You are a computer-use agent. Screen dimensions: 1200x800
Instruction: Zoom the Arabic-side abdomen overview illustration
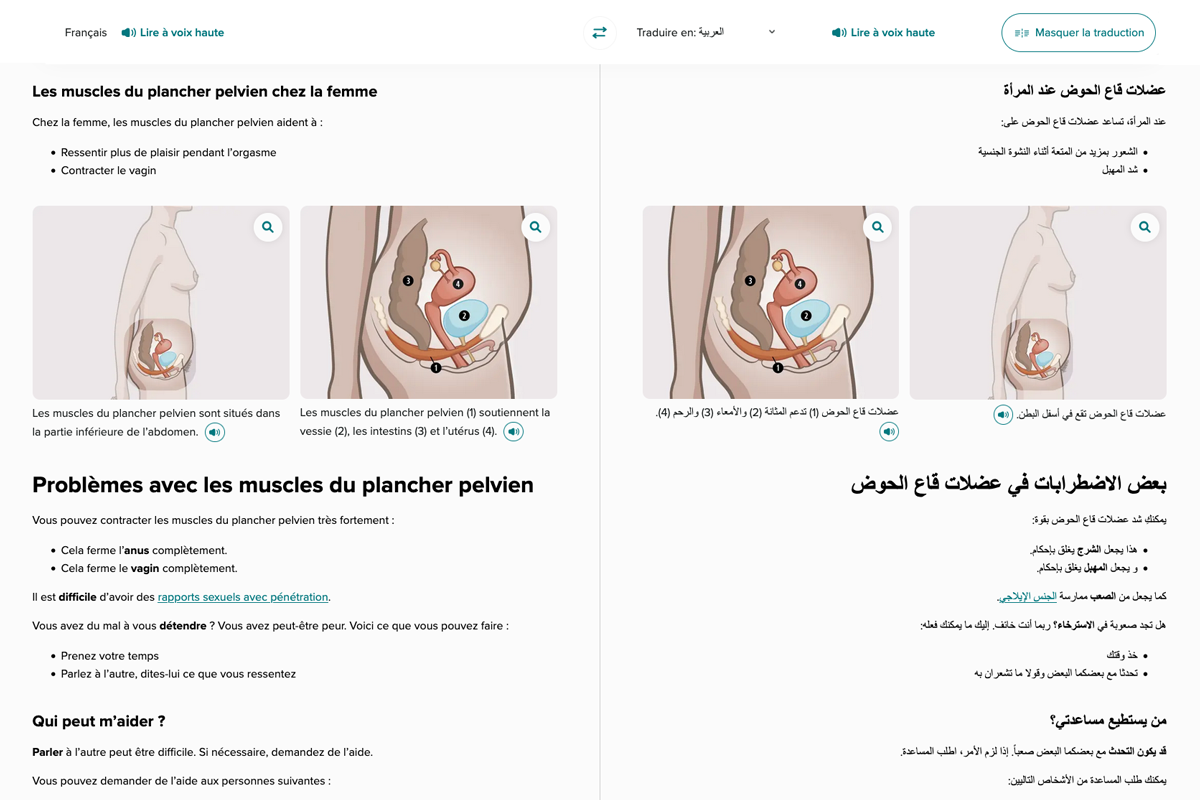point(1144,227)
